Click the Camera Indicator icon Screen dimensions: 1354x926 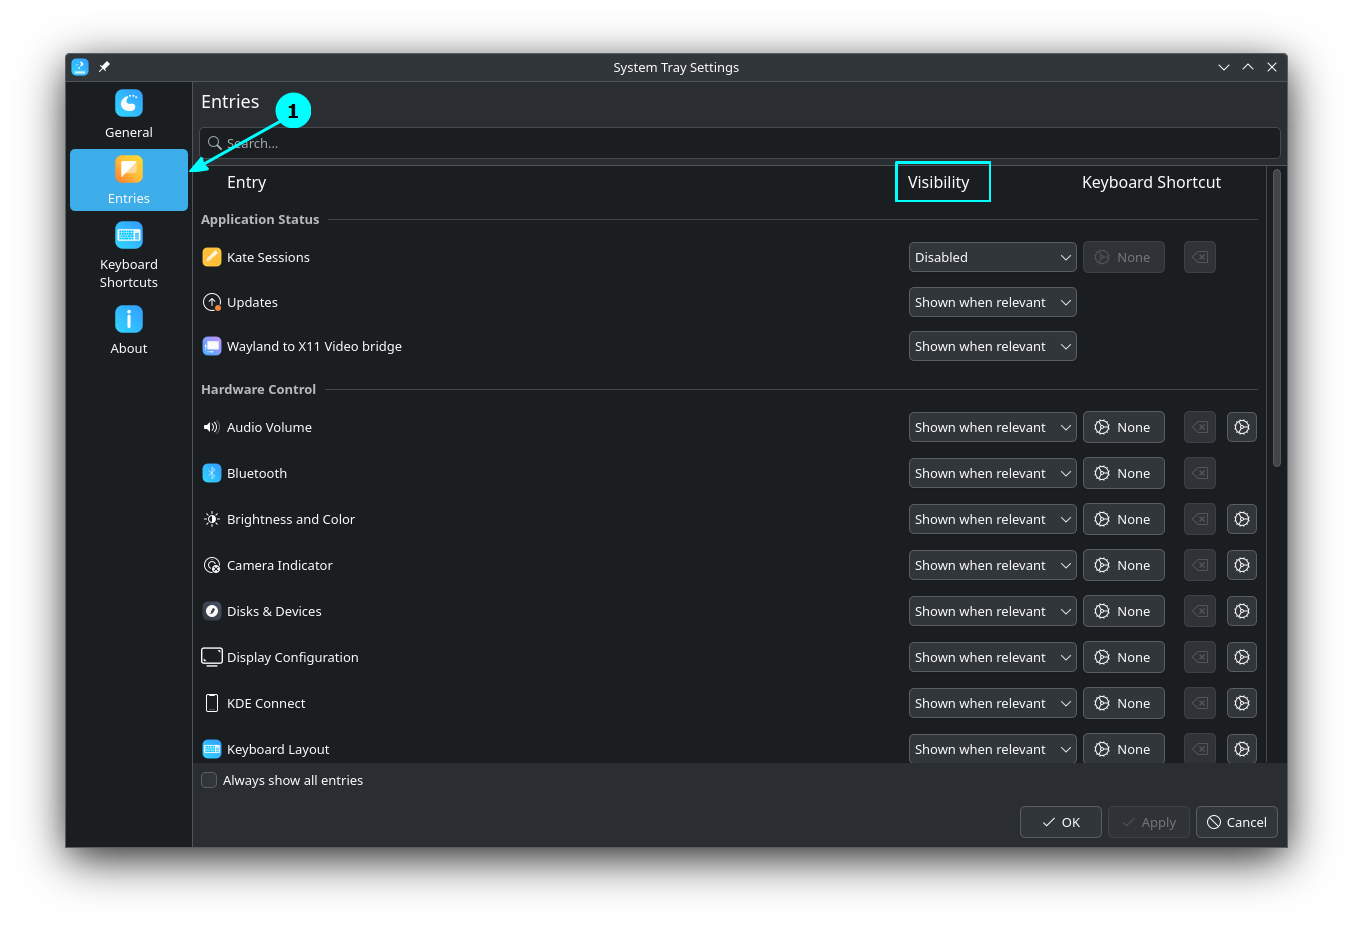click(x=211, y=564)
